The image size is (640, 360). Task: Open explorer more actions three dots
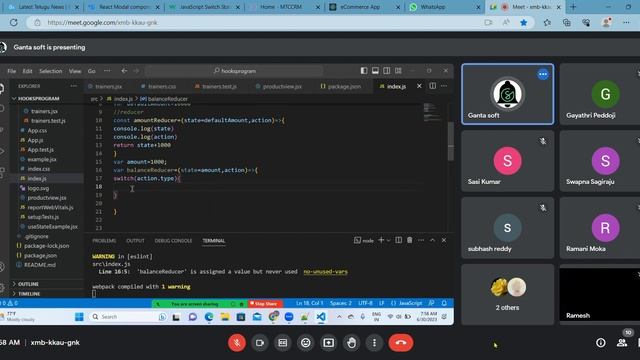[73, 86]
